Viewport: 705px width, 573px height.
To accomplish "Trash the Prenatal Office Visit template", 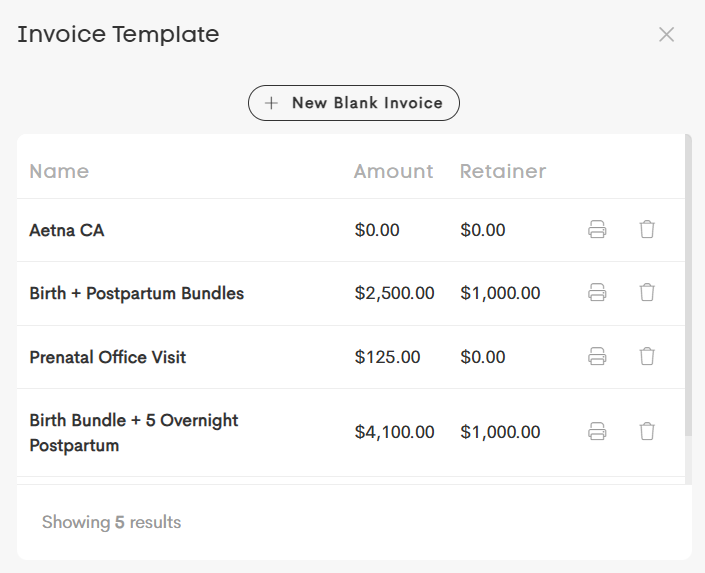I will pyautogui.click(x=647, y=357).
